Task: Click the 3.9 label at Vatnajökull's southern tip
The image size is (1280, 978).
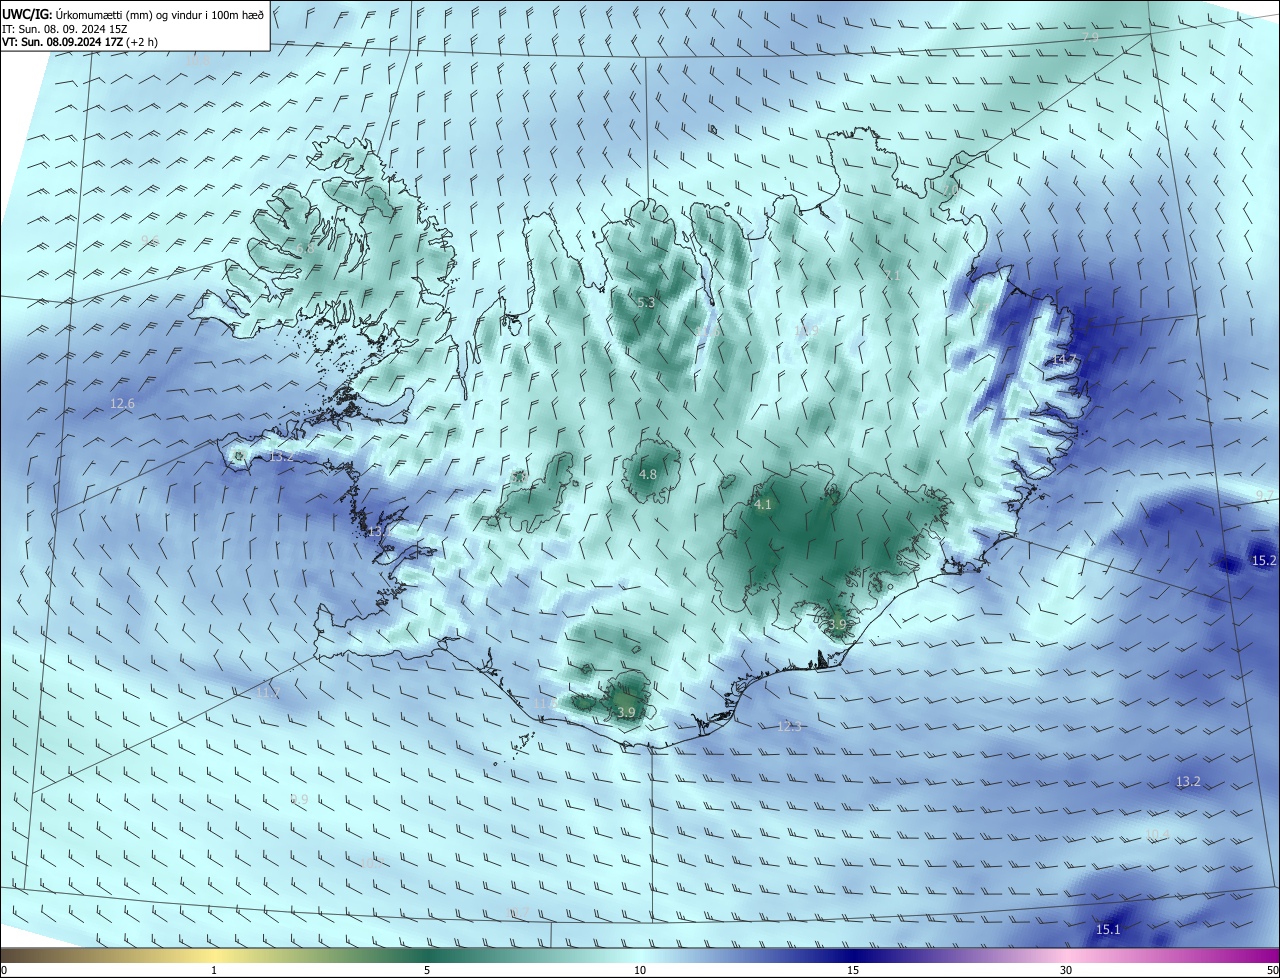Action: pyautogui.click(x=837, y=624)
